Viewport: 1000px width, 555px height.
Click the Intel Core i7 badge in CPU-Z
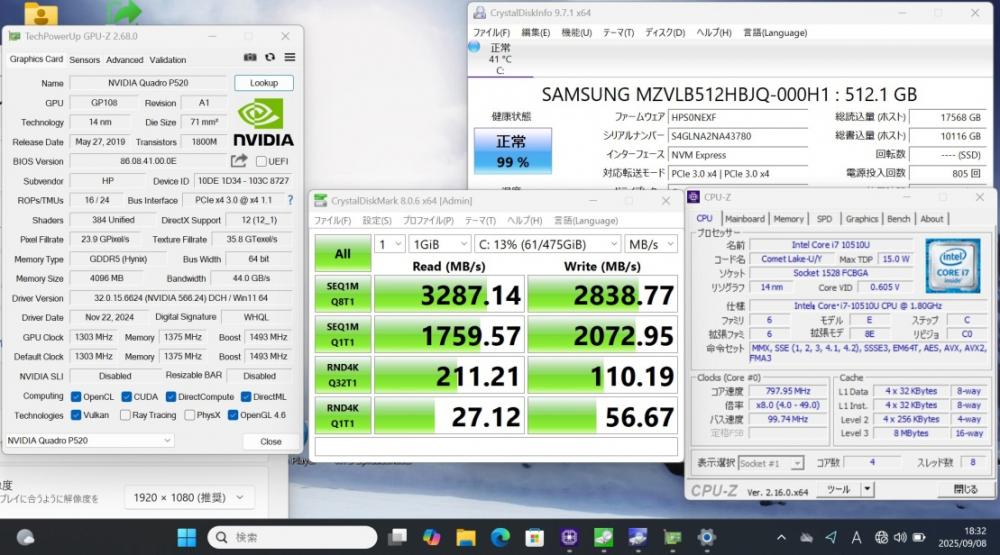953,265
